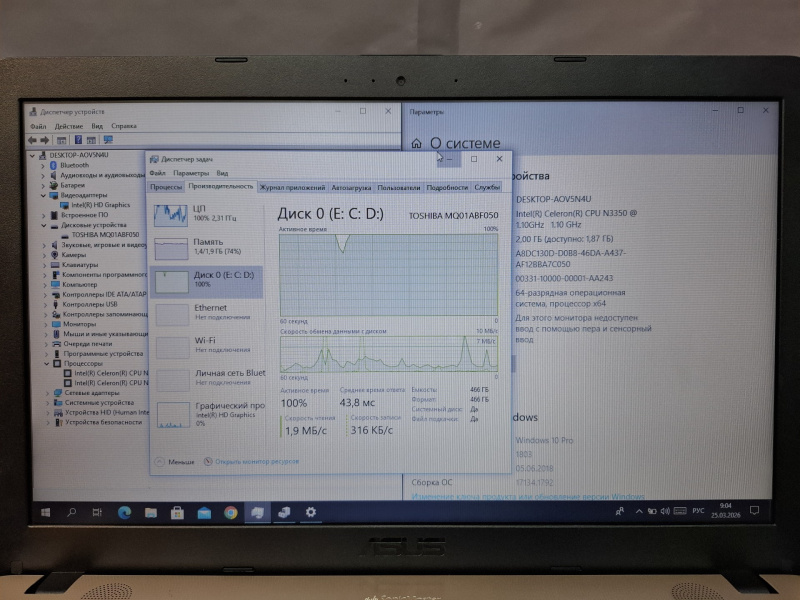Open the Действие menu in Device Manager
This screenshot has height=600, width=800.
point(69,127)
